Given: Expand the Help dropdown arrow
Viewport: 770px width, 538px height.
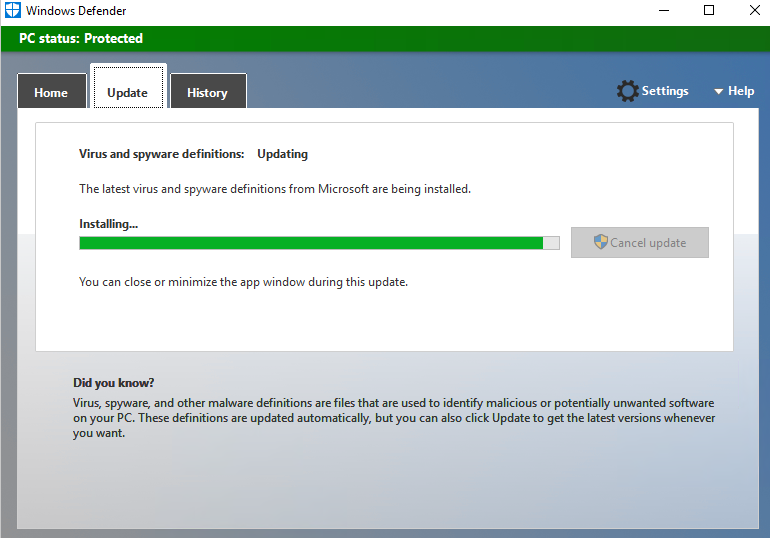Looking at the screenshot, I should tap(718, 91).
